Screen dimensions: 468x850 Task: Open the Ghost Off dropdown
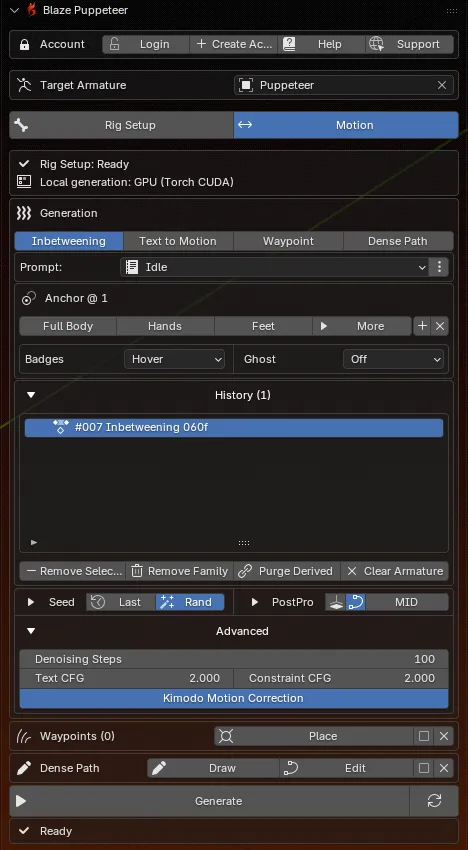coord(393,359)
